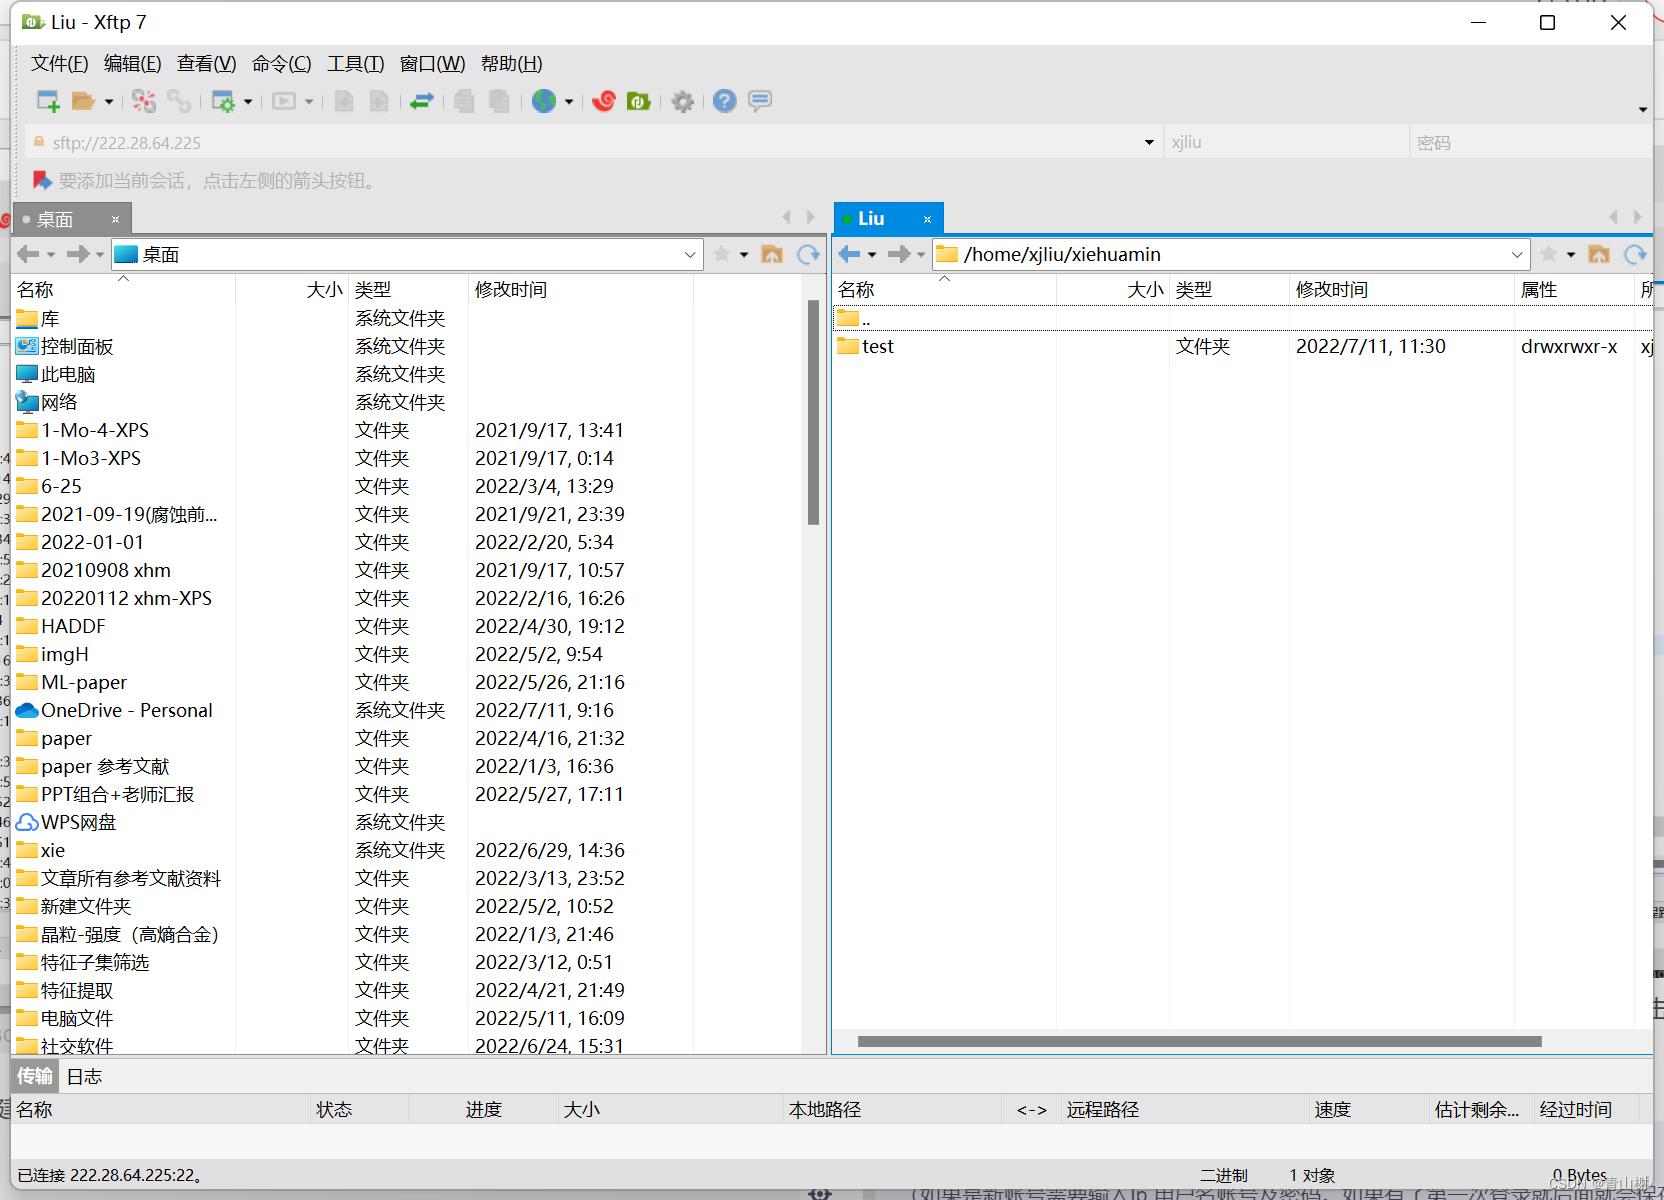Click the green Xftp window icon
This screenshot has height=1200, width=1664.
pos(639,101)
